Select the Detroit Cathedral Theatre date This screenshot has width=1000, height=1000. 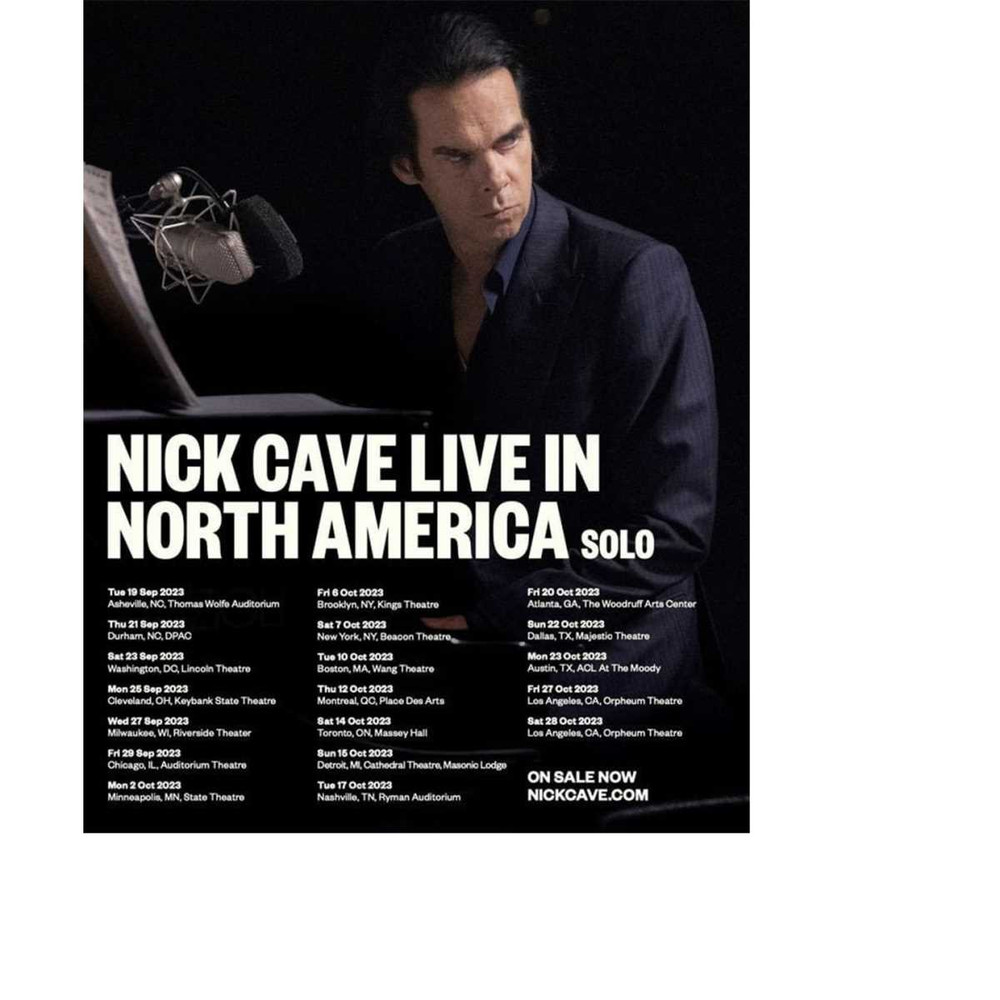411,759
